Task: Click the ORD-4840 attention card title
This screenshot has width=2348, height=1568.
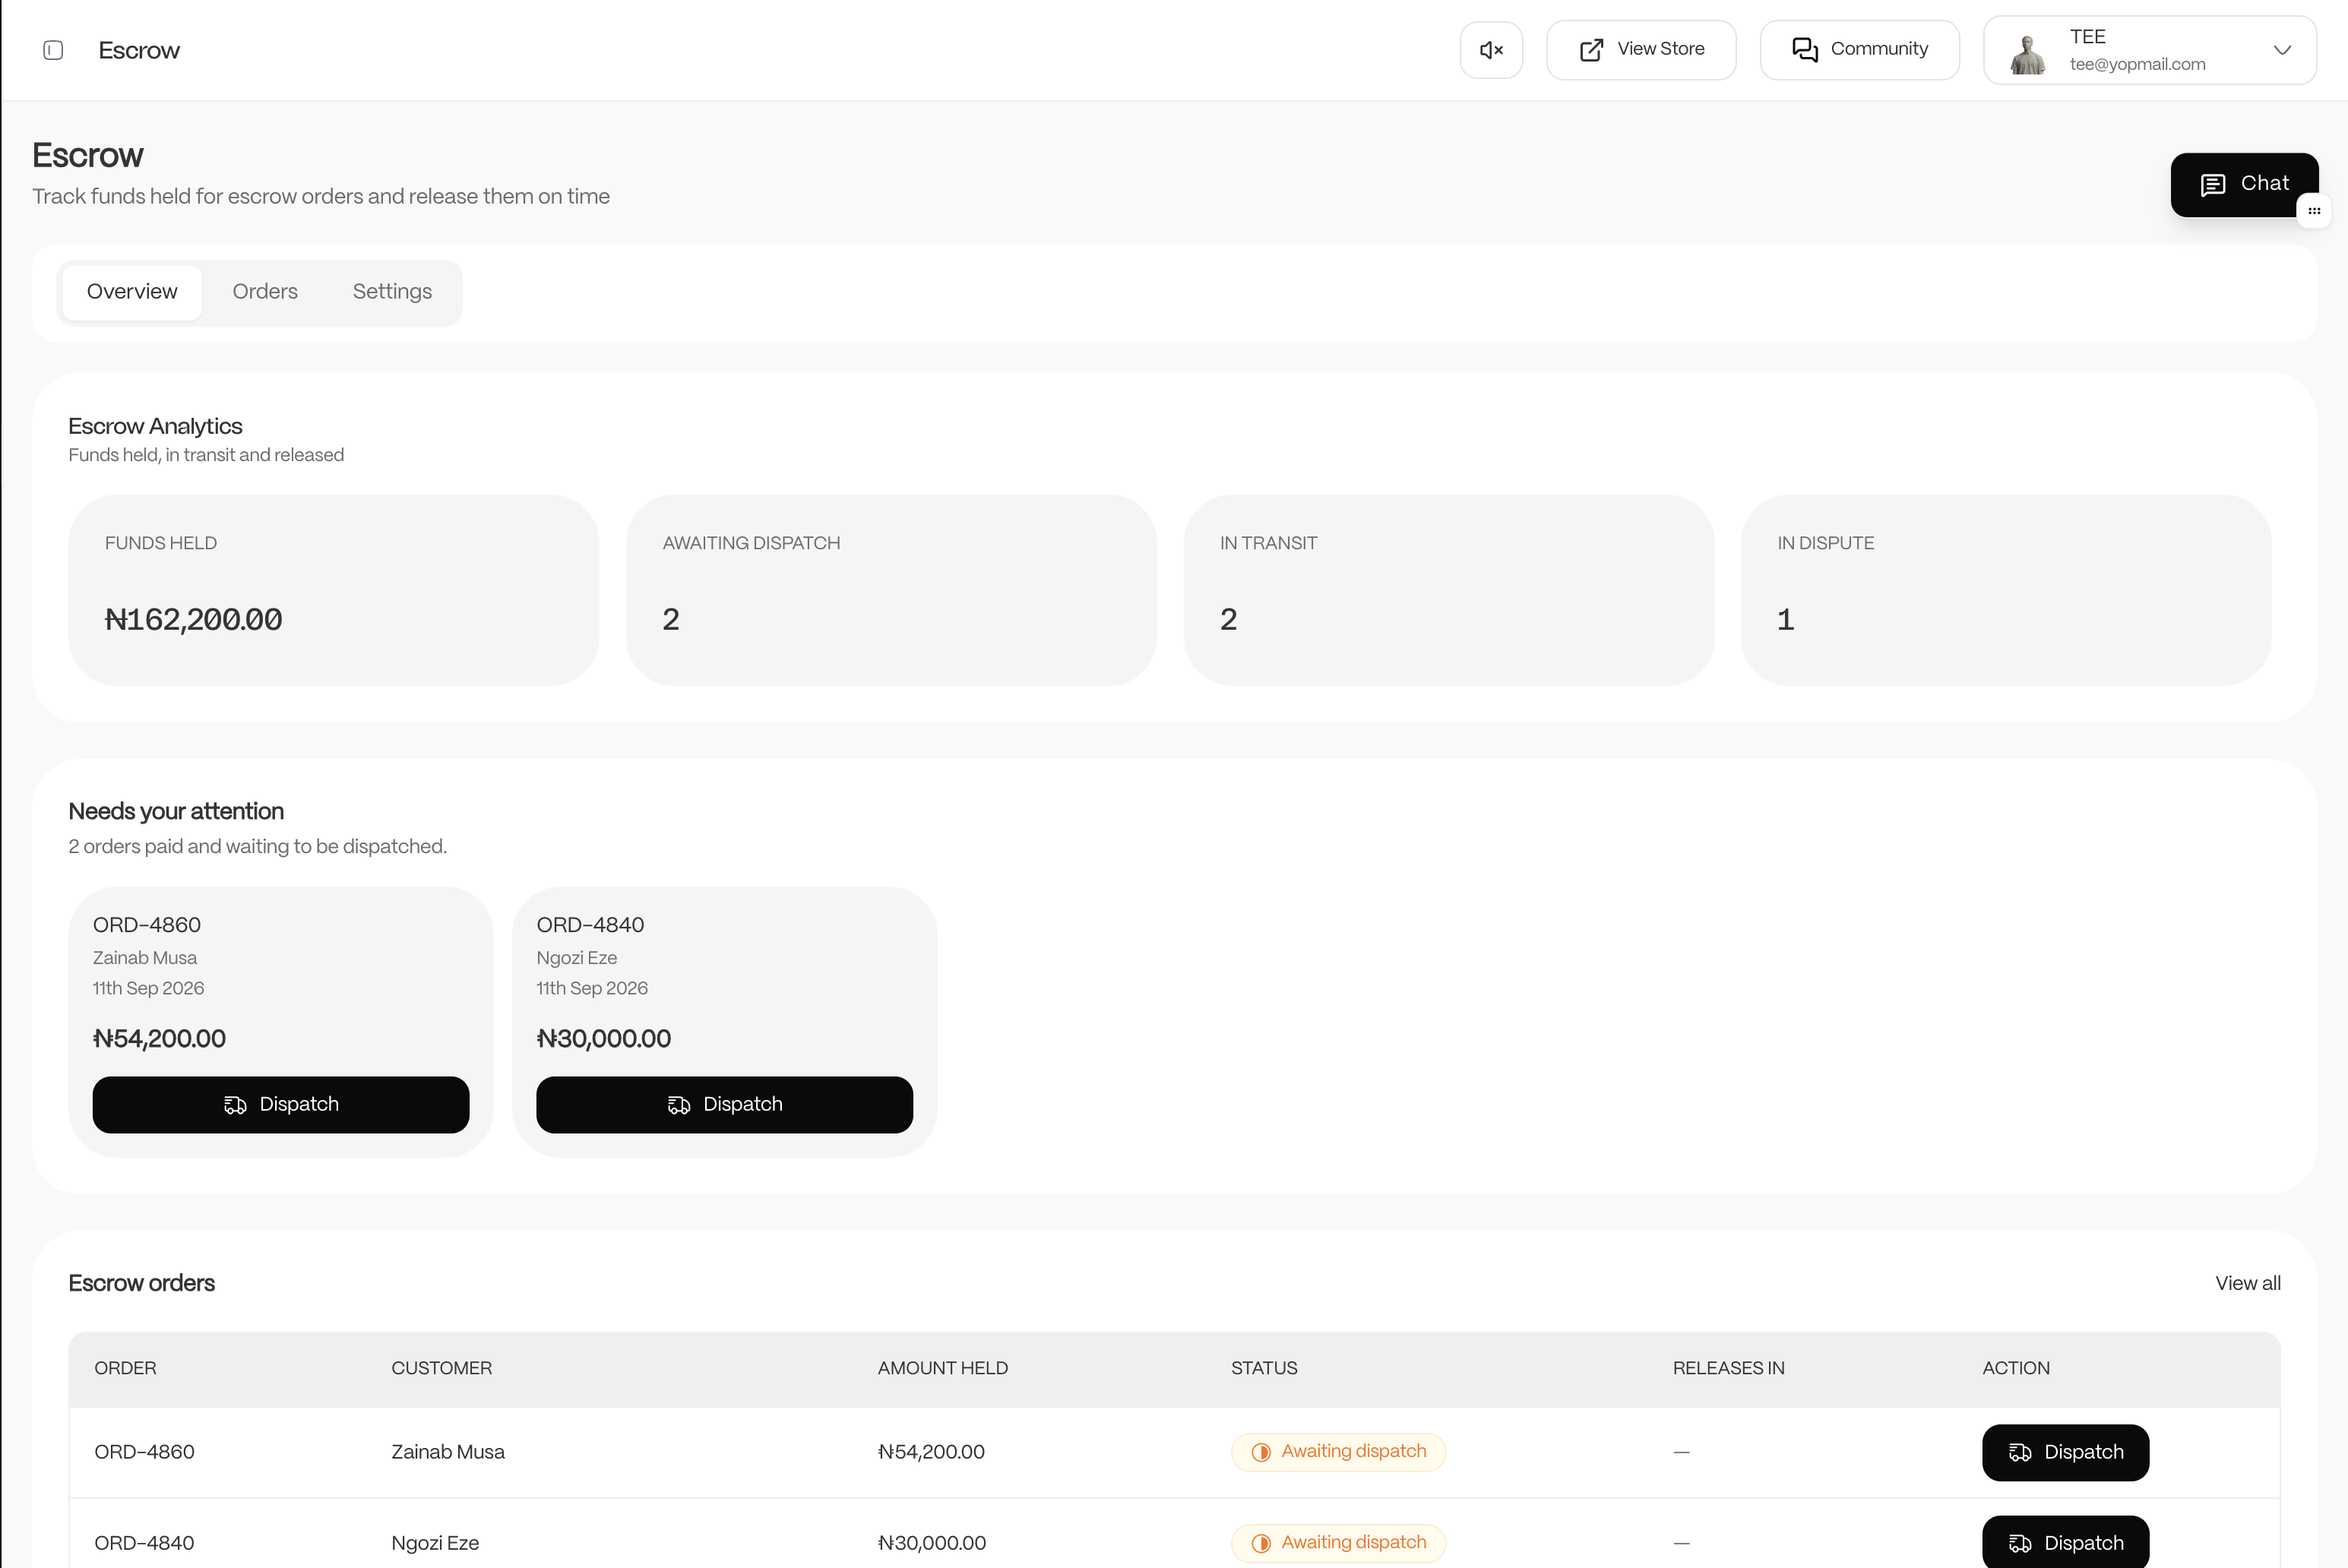Action: pyautogui.click(x=590, y=925)
